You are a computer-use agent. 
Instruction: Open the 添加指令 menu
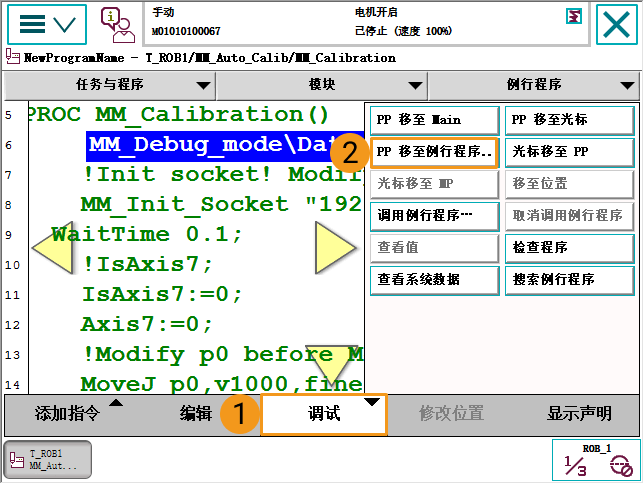68,414
